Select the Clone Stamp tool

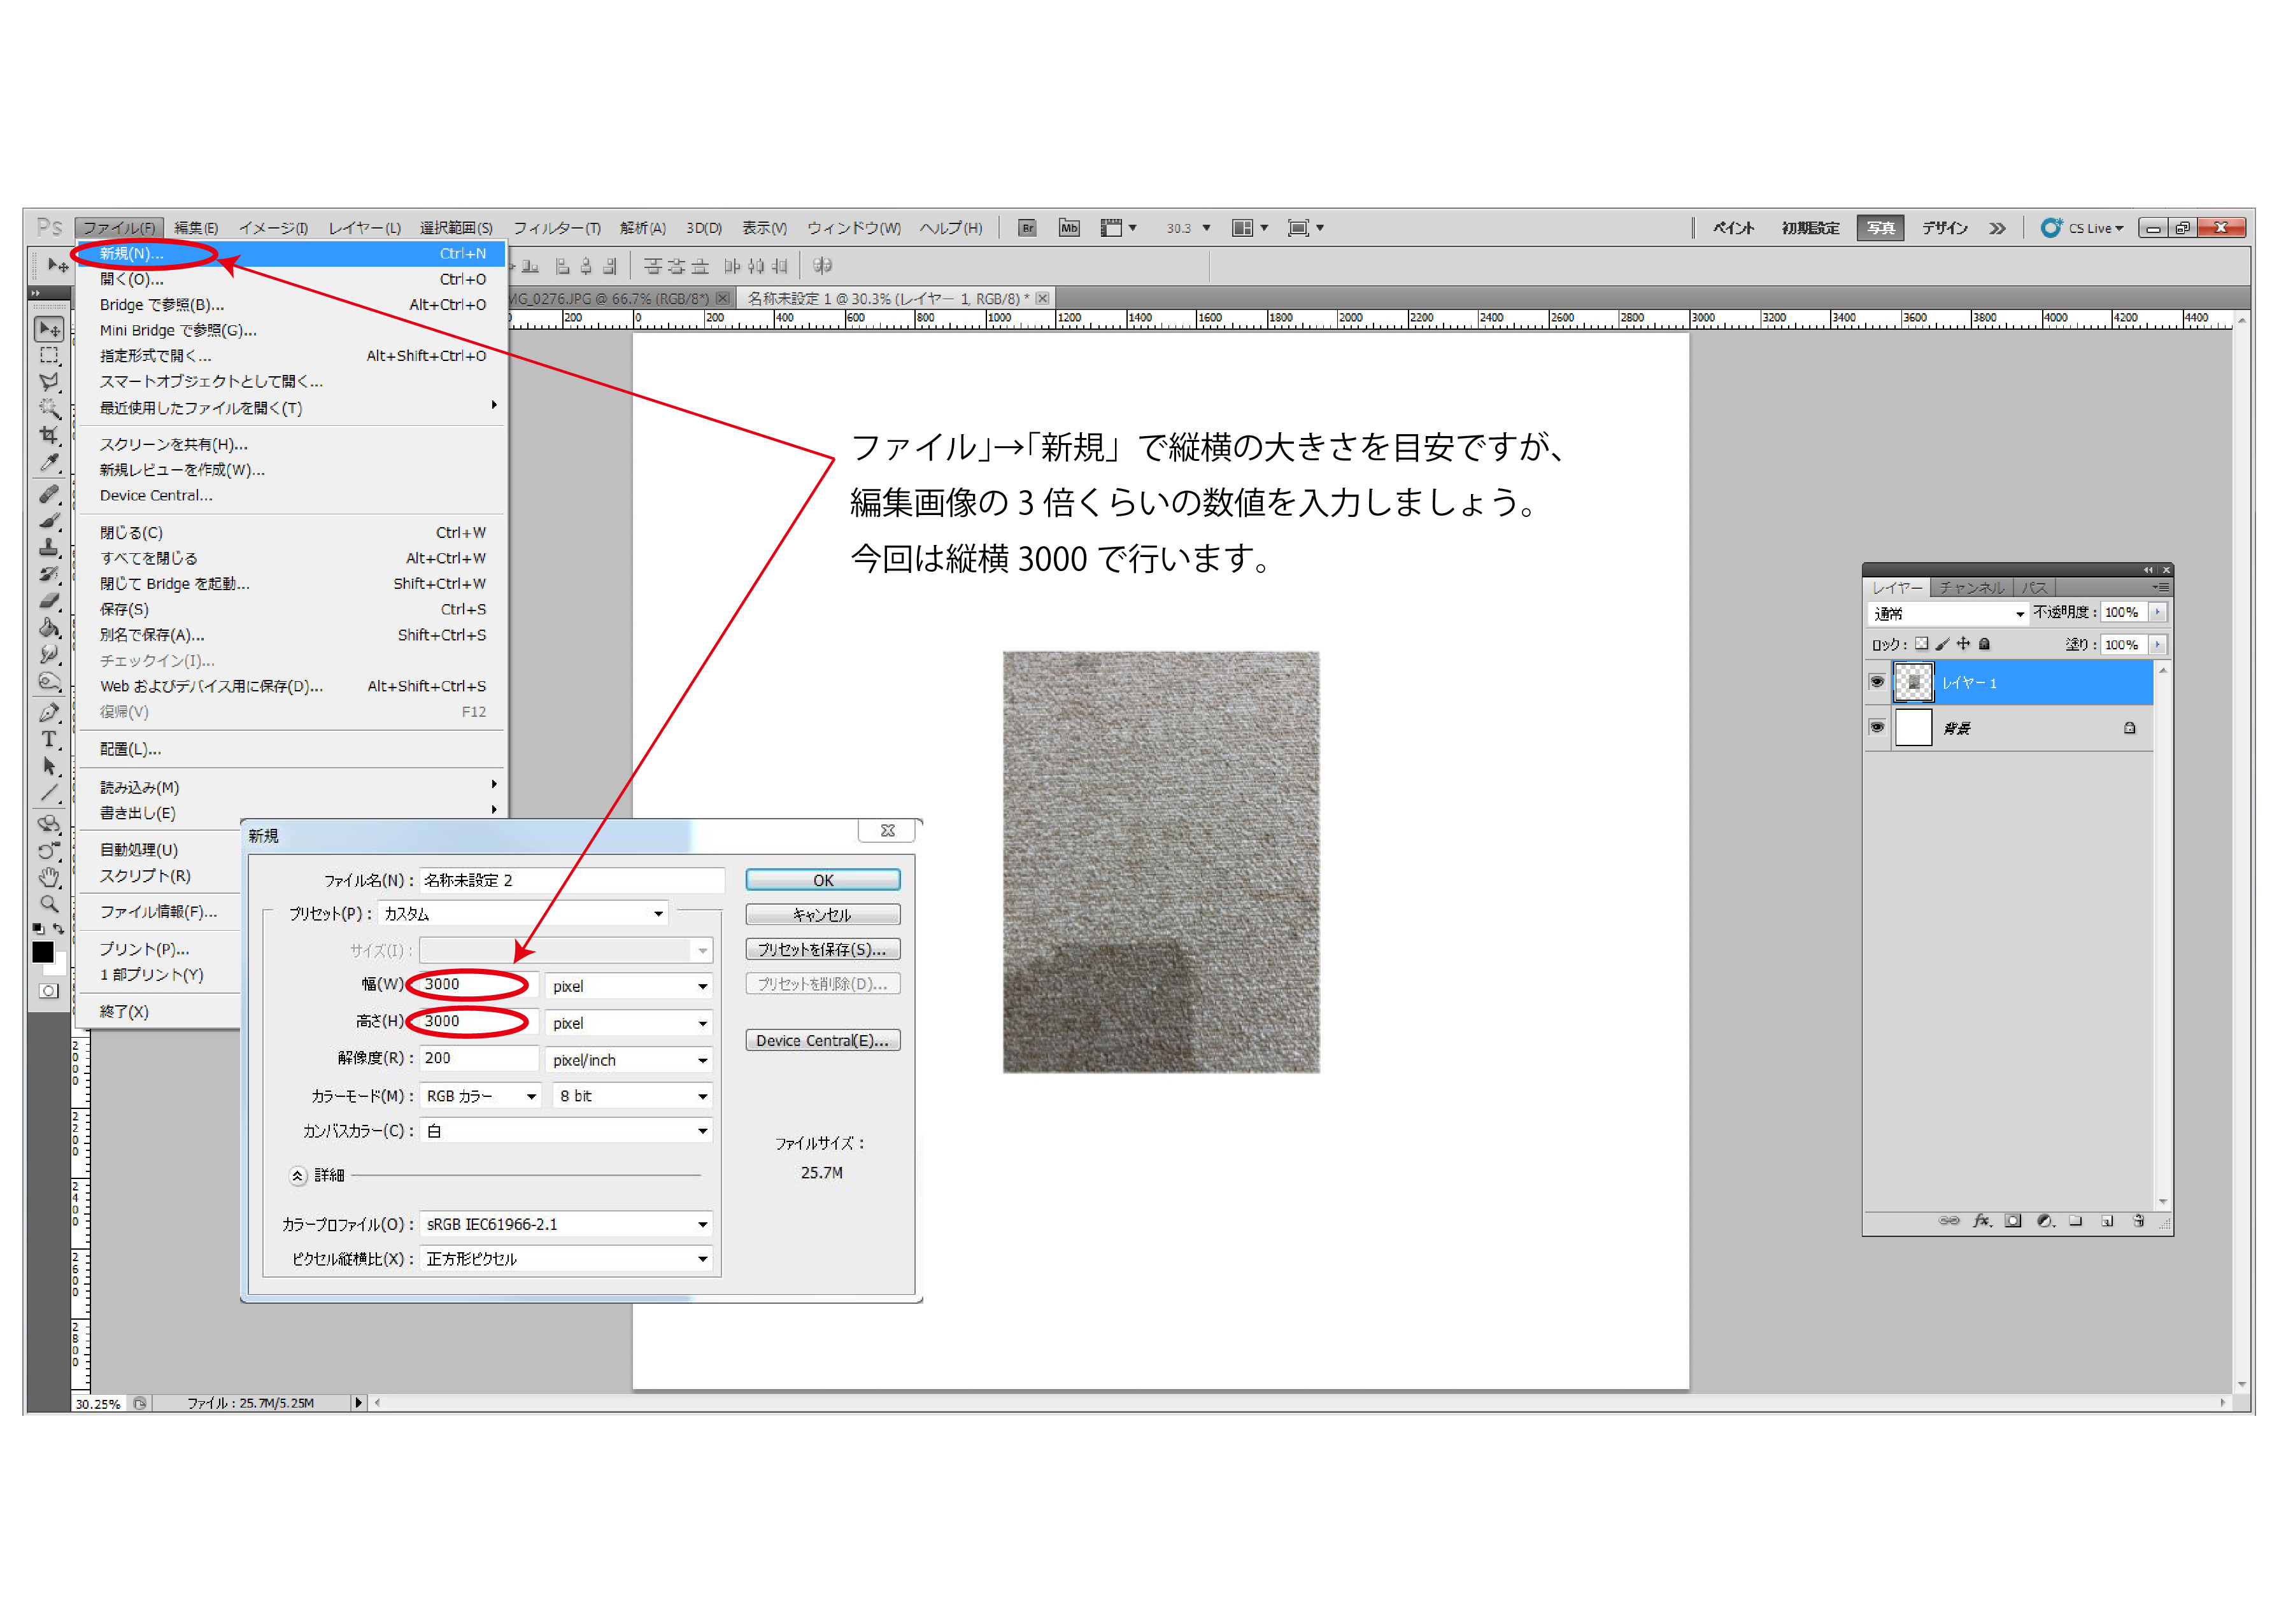tap(48, 547)
